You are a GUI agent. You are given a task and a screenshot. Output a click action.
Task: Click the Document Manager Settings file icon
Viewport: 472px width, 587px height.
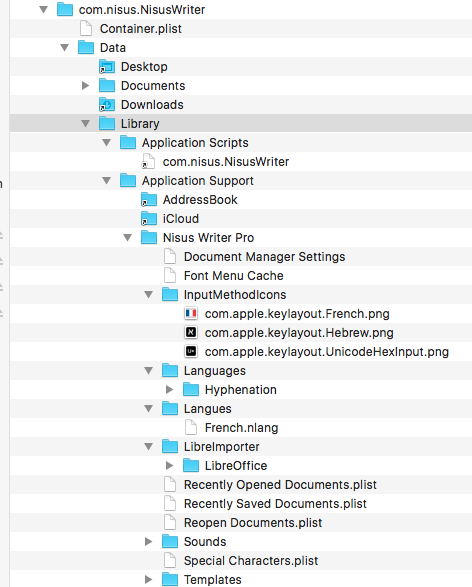170,256
